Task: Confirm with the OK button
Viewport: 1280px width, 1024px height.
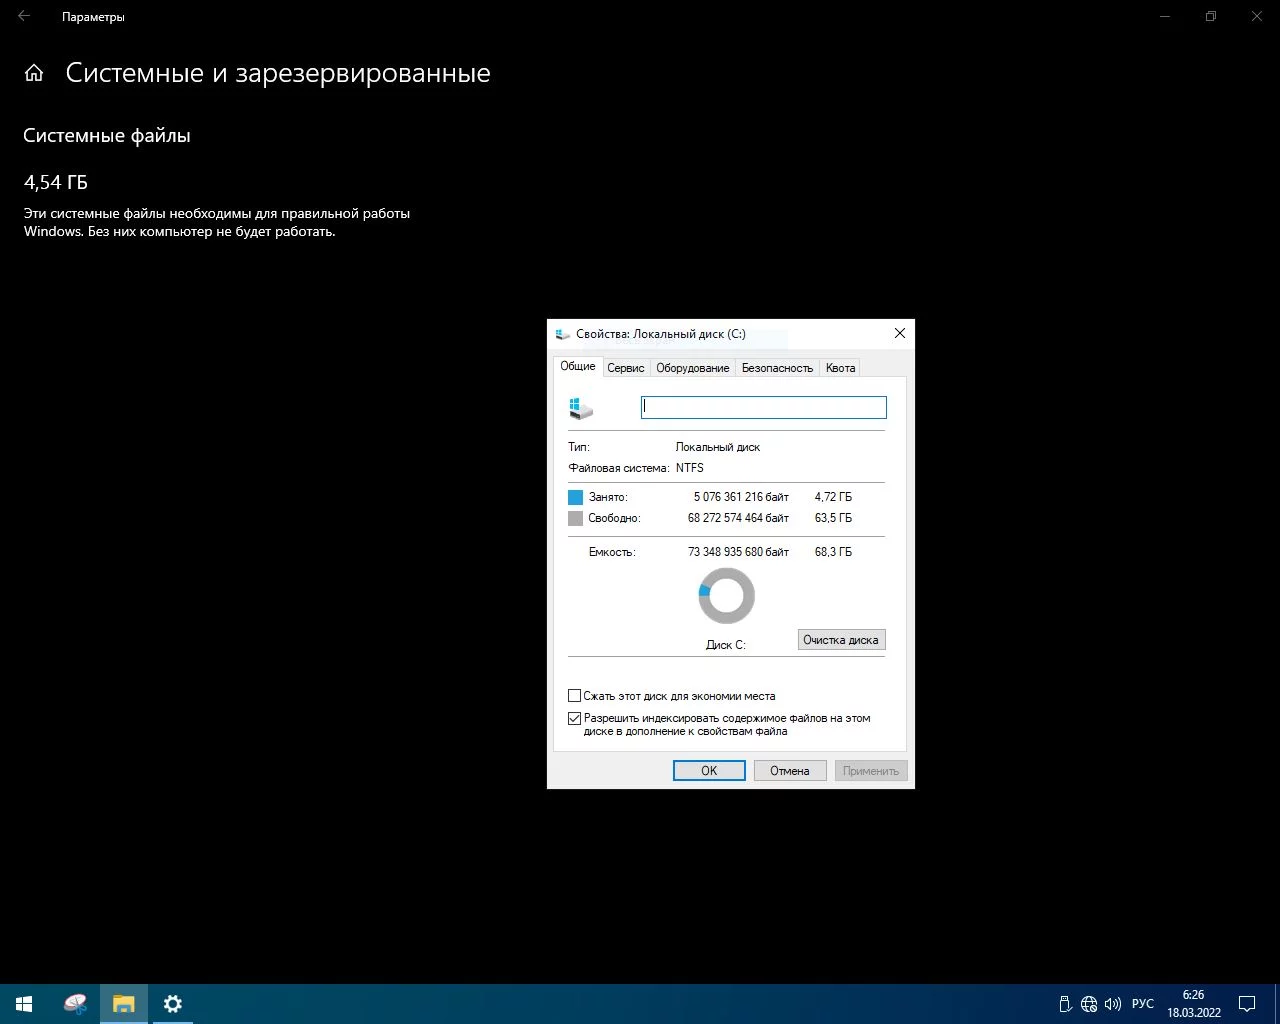Action: click(709, 771)
